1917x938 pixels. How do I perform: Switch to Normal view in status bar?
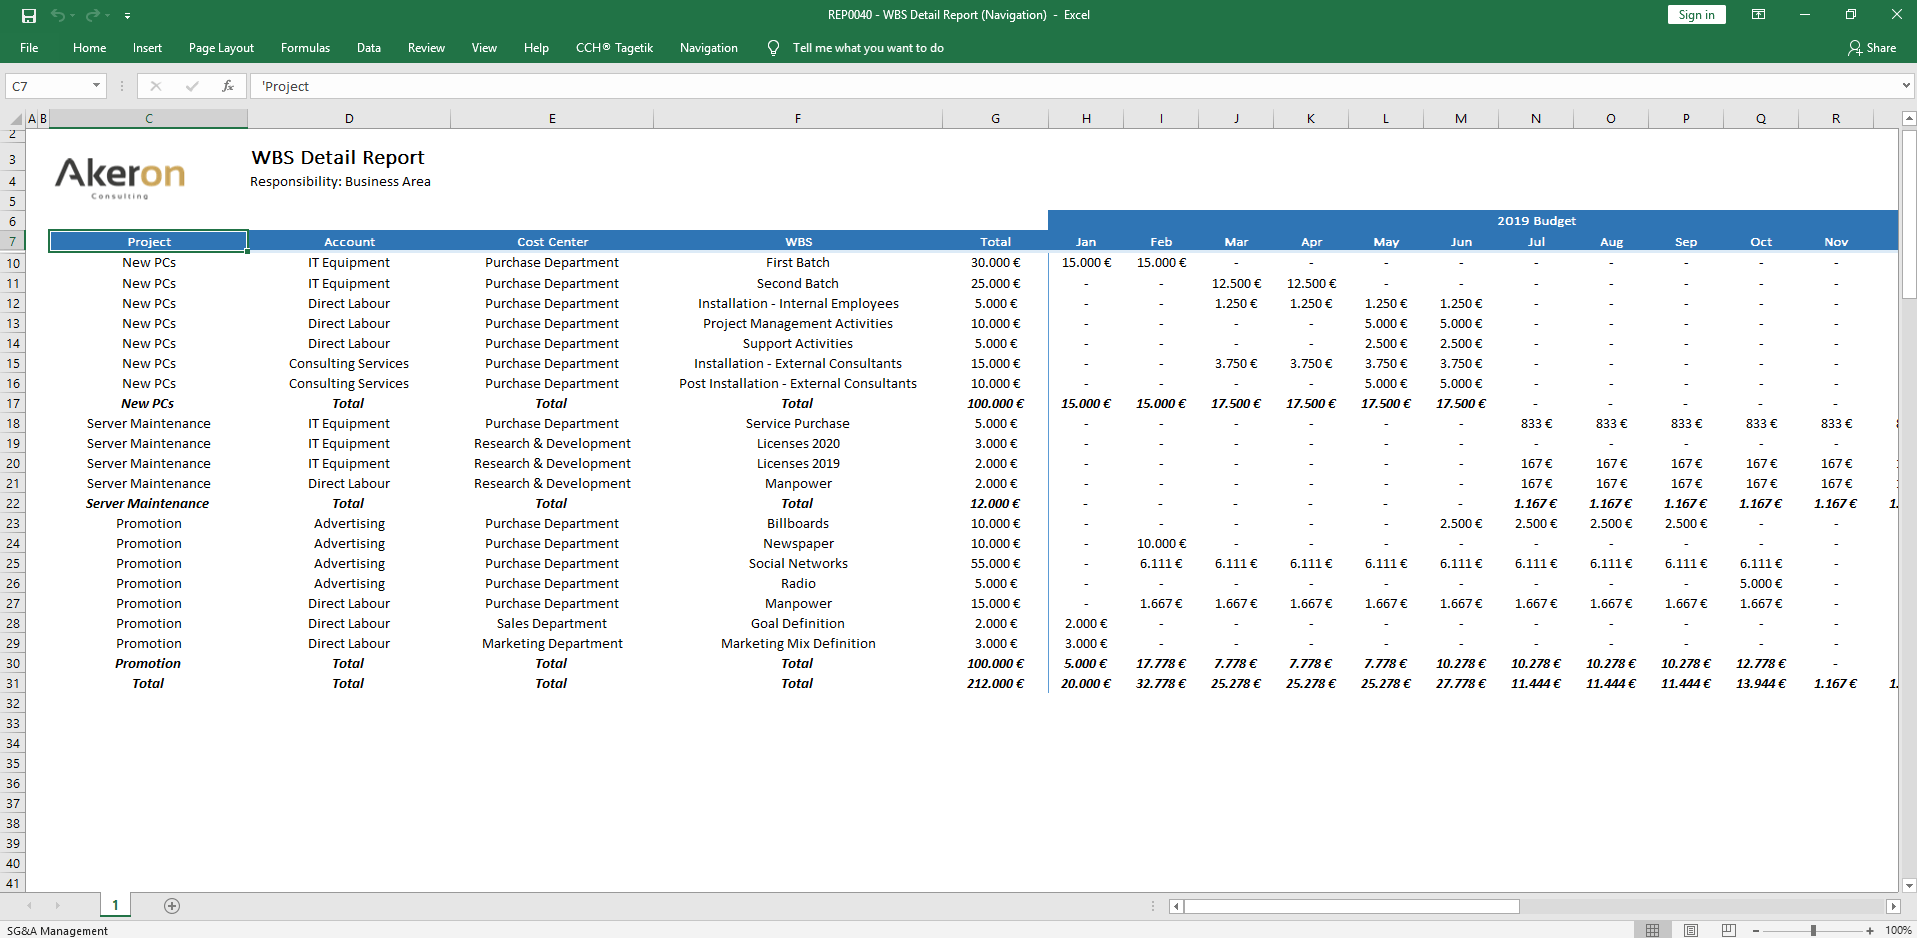pyautogui.click(x=1652, y=930)
